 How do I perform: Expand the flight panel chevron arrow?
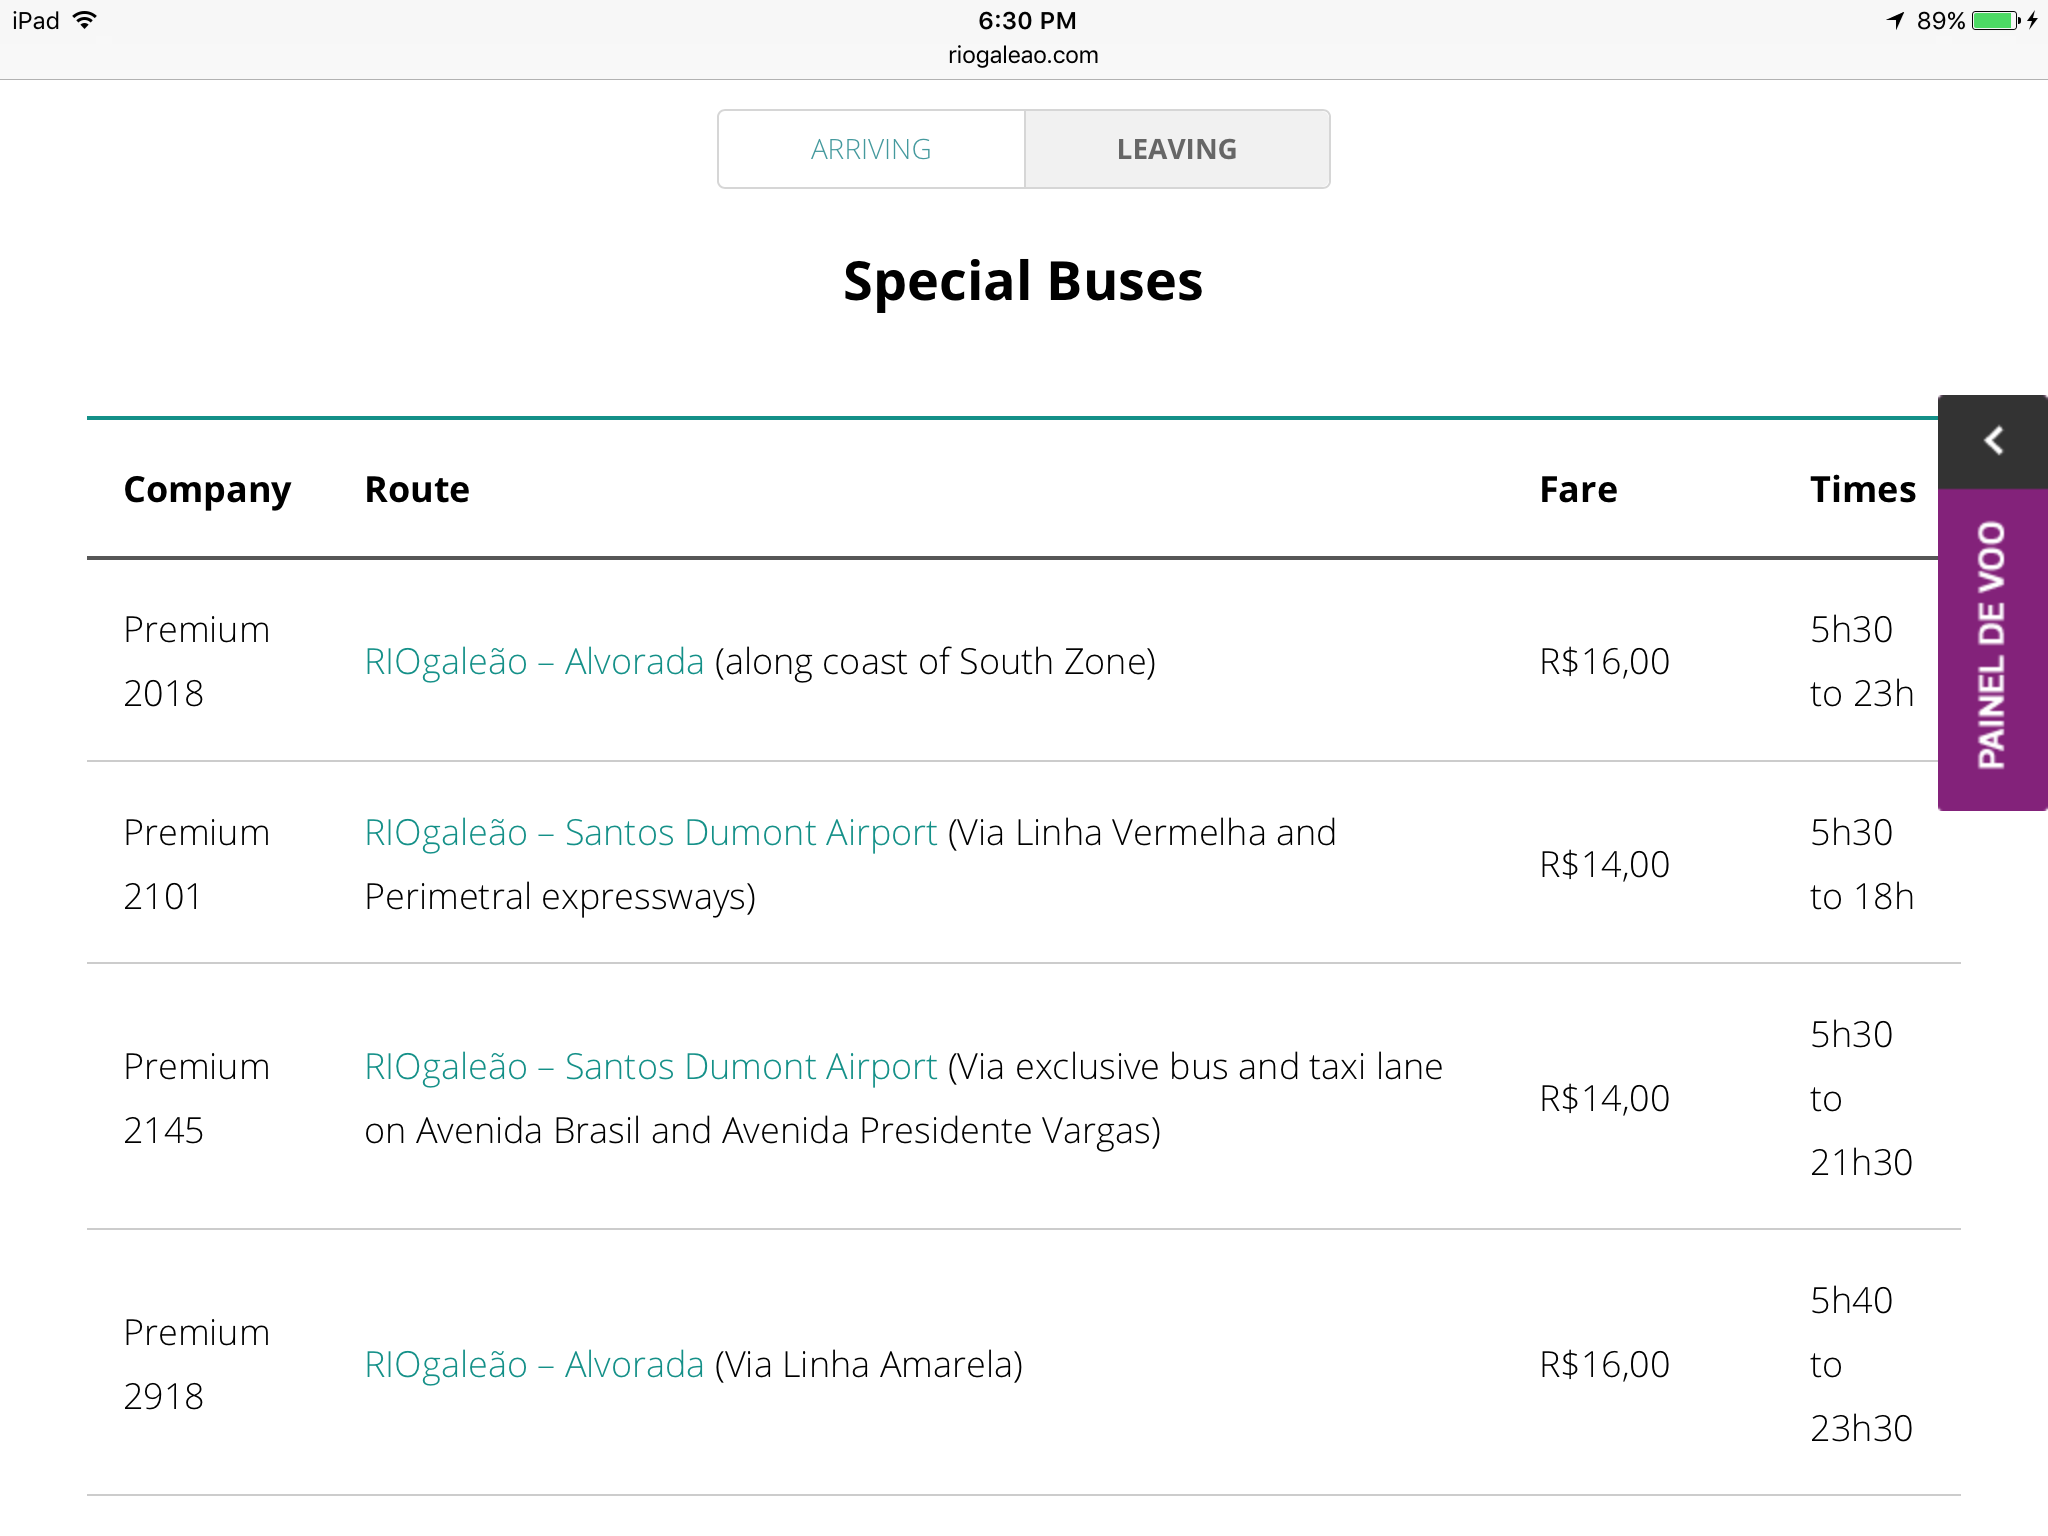click(x=1993, y=441)
